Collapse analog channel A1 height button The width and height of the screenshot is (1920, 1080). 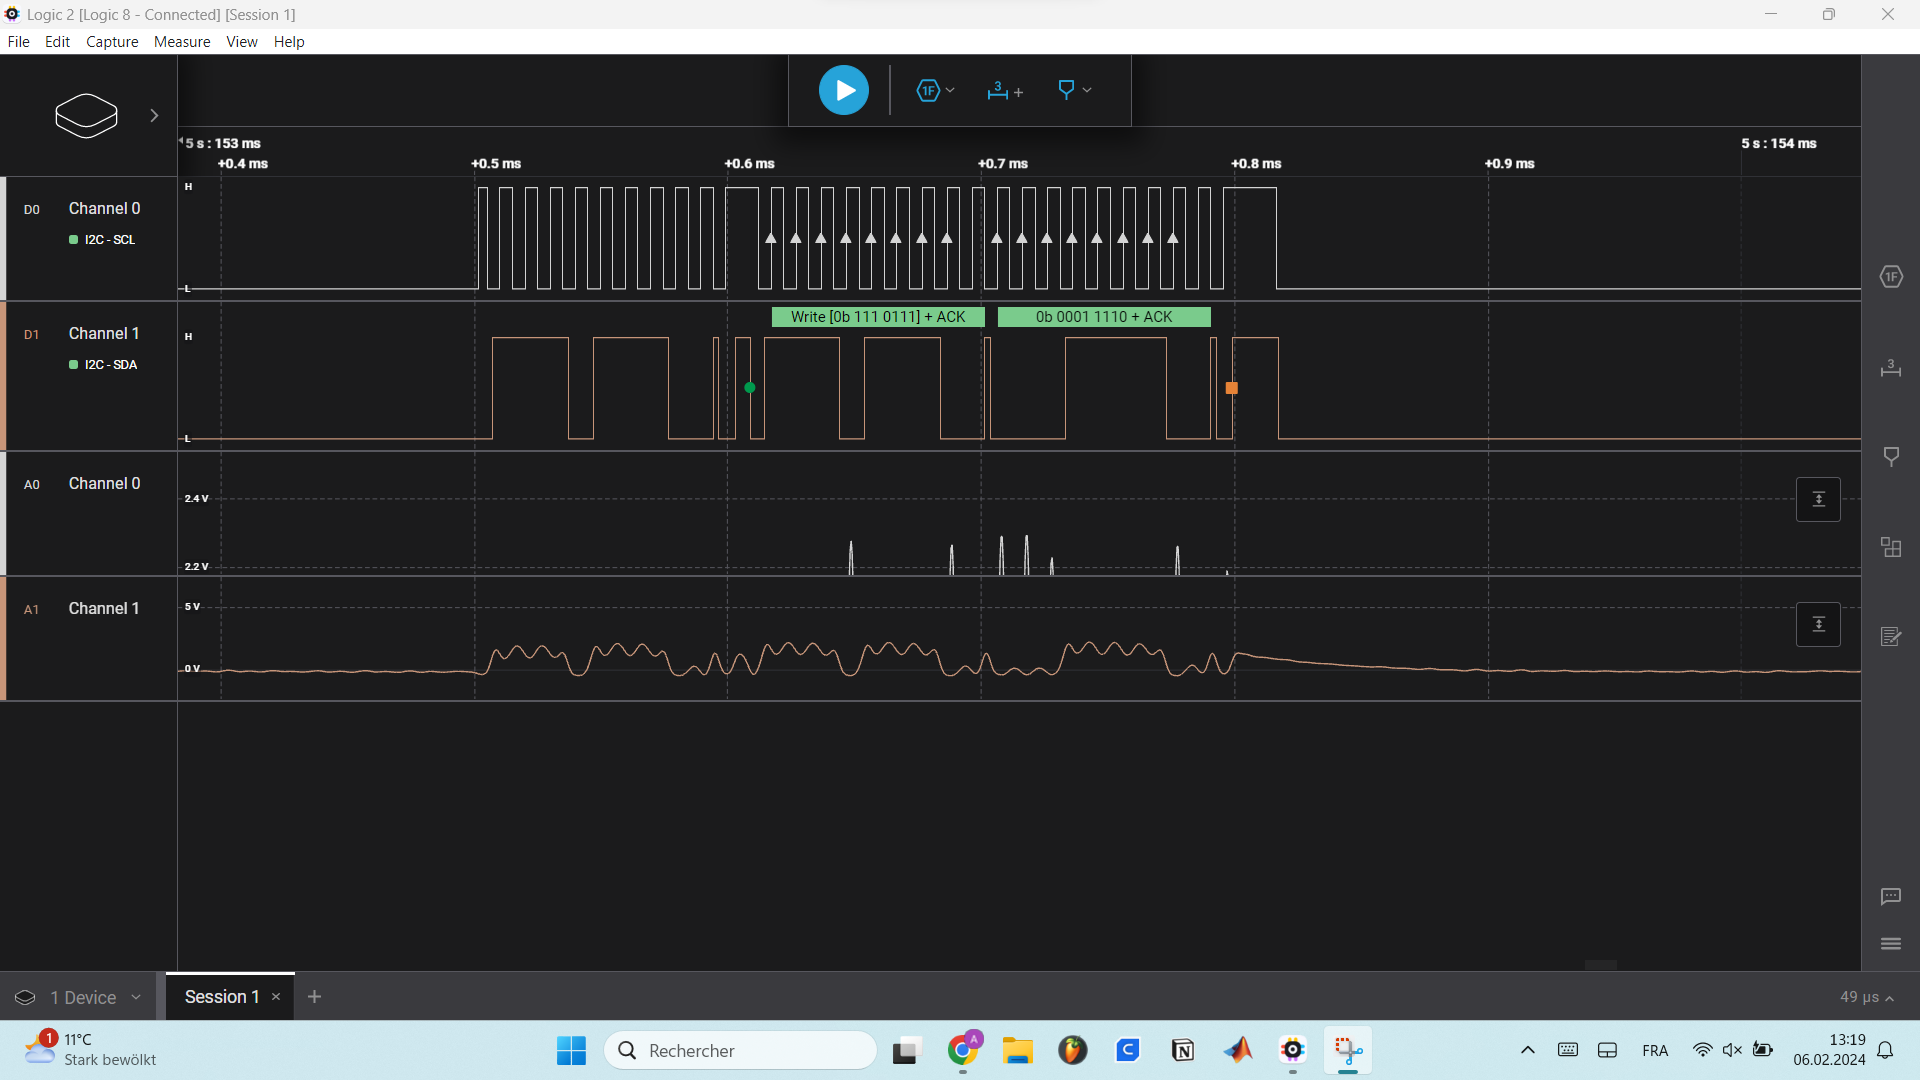click(x=1818, y=624)
